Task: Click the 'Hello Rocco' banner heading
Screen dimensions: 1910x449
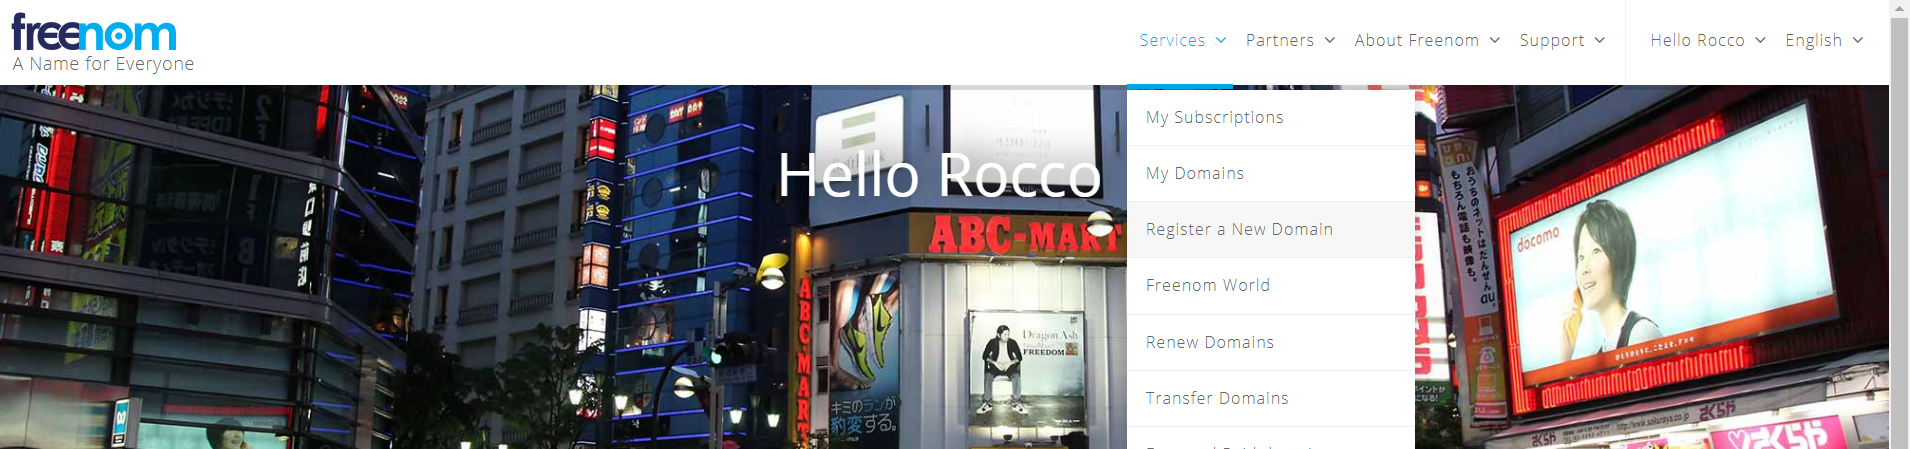Action: (x=939, y=176)
